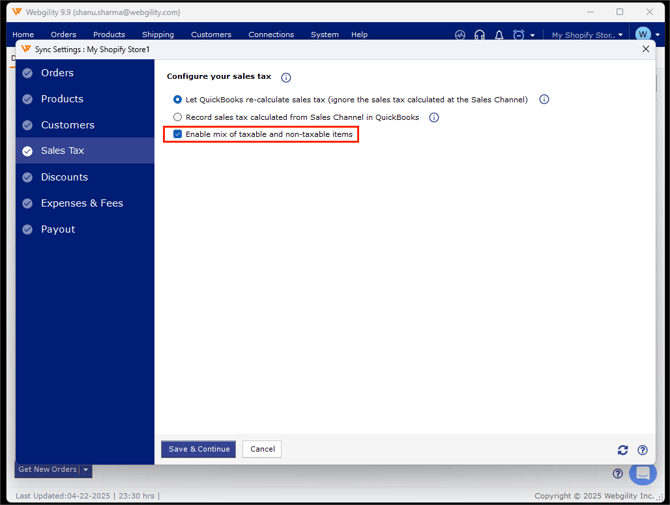Screen dimensions: 670x505
Task: Expand the My Shopify Store dropdown
Action: pyautogui.click(x=587, y=35)
